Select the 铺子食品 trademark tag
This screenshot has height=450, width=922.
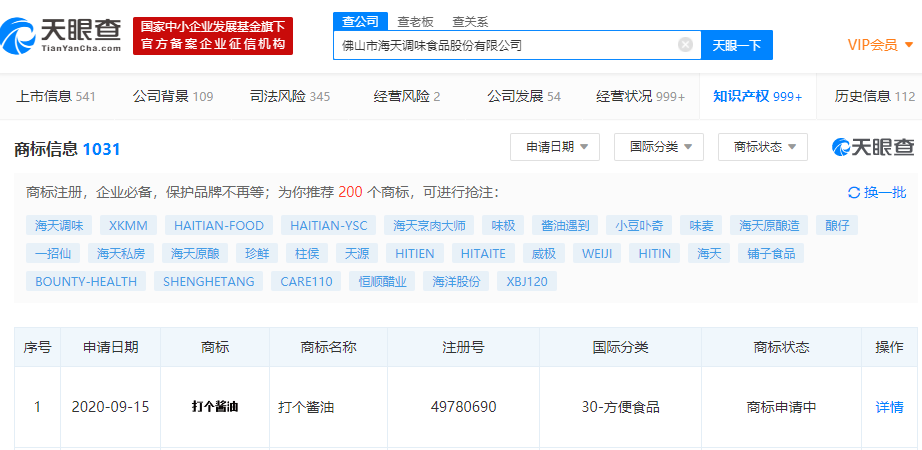[771, 254]
